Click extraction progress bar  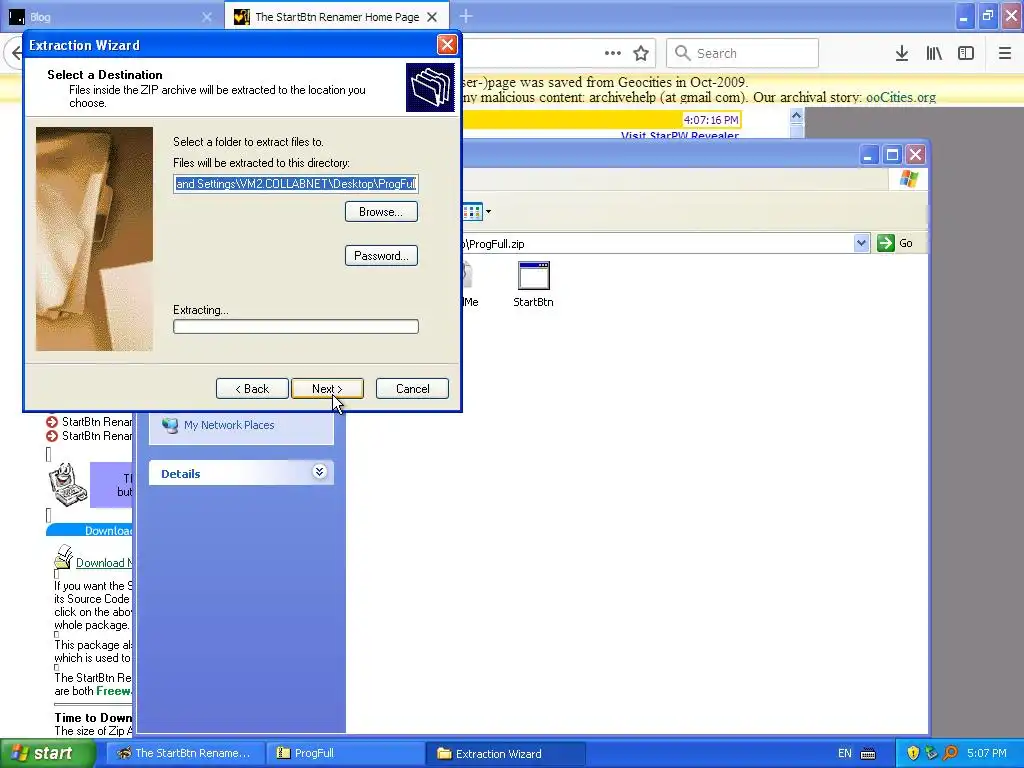pyautogui.click(x=296, y=327)
